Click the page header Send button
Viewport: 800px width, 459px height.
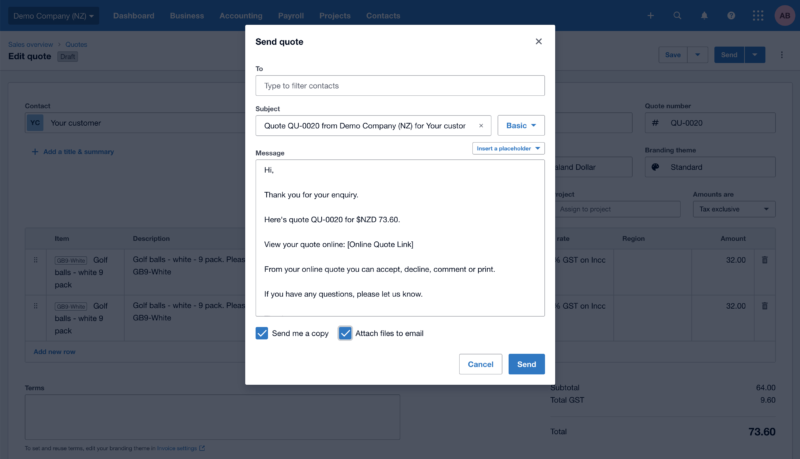[x=729, y=55]
